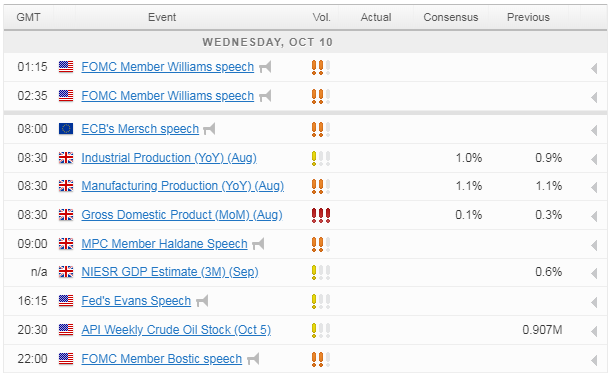Viewport: 611px width, 376px height.
Task: Click the EU flag icon in the 08:00 row
Action: click(x=66, y=129)
